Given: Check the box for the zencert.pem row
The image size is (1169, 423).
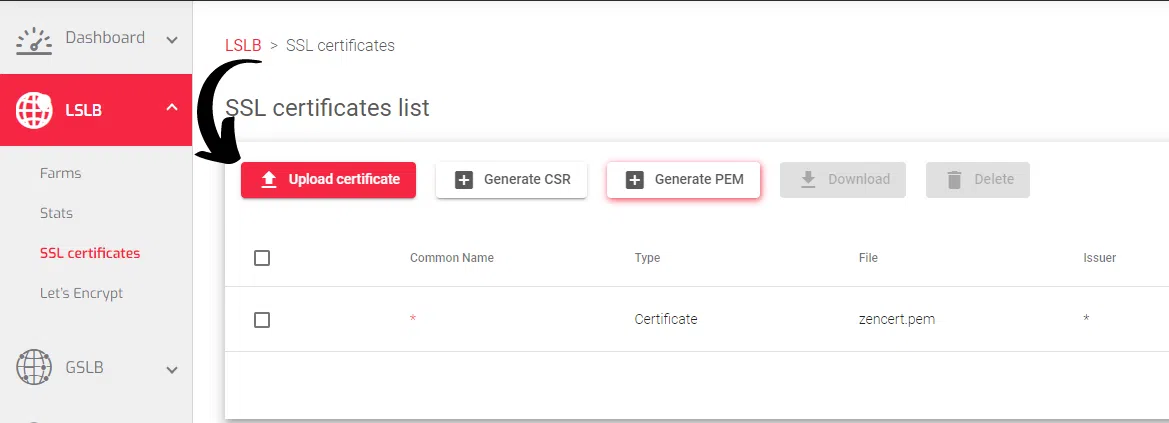Looking at the screenshot, I should [262, 320].
